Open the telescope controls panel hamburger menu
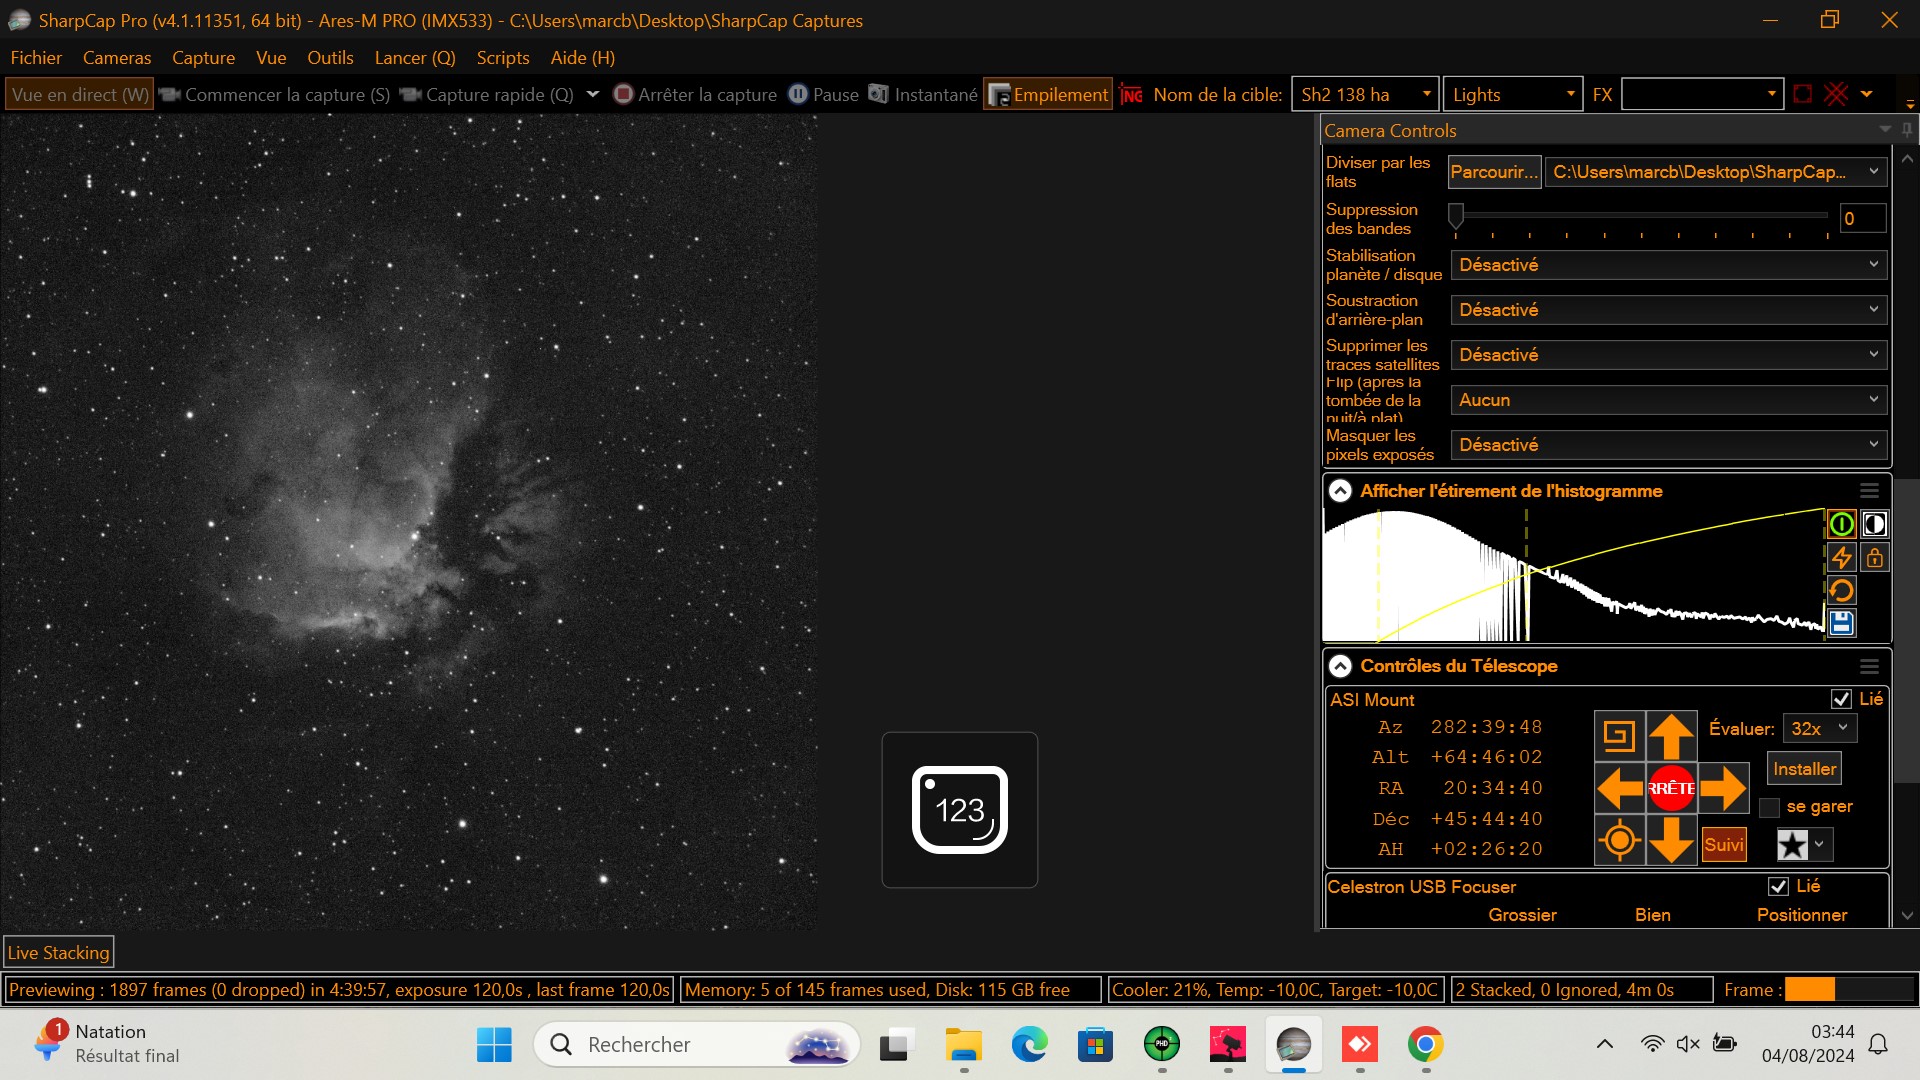Screen dimensions: 1920x1080 tap(1869, 666)
